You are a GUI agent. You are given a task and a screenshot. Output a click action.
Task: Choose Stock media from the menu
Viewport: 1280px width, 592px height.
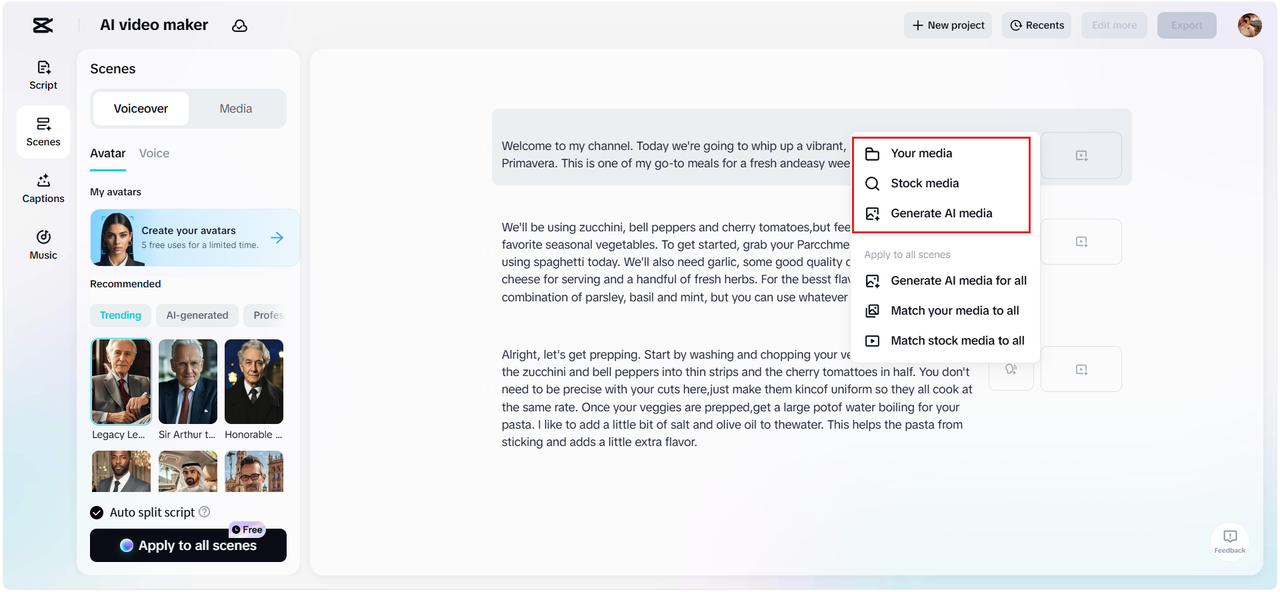pyautogui.click(x=924, y=183)
